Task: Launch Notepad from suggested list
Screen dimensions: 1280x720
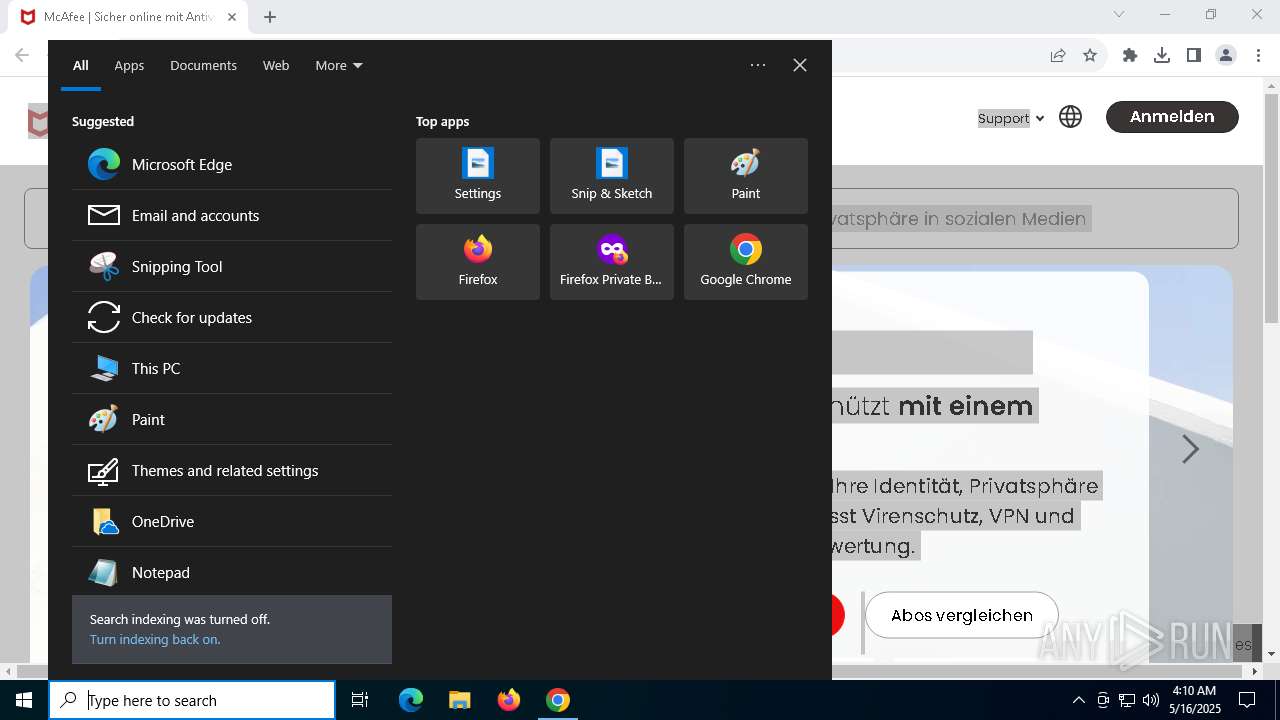Action: [232, 572]
